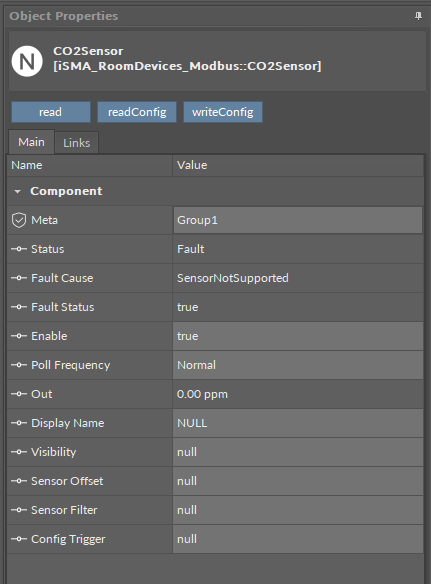This screenshot has height=584, width=431.
Task: Select the Visibility null value field
Action: click(x=298, y=452)
